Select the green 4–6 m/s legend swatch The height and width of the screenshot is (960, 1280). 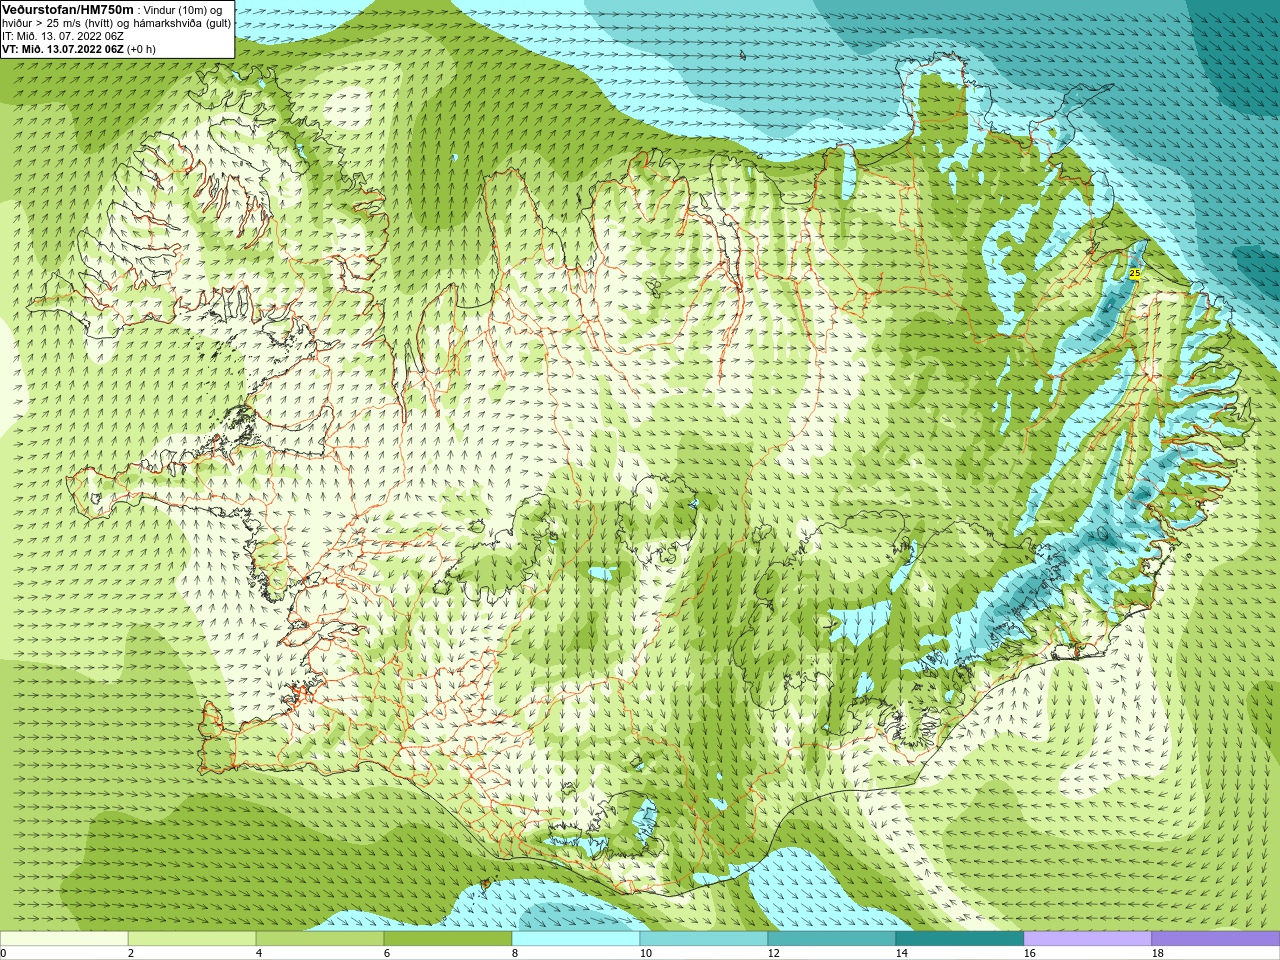320,939
